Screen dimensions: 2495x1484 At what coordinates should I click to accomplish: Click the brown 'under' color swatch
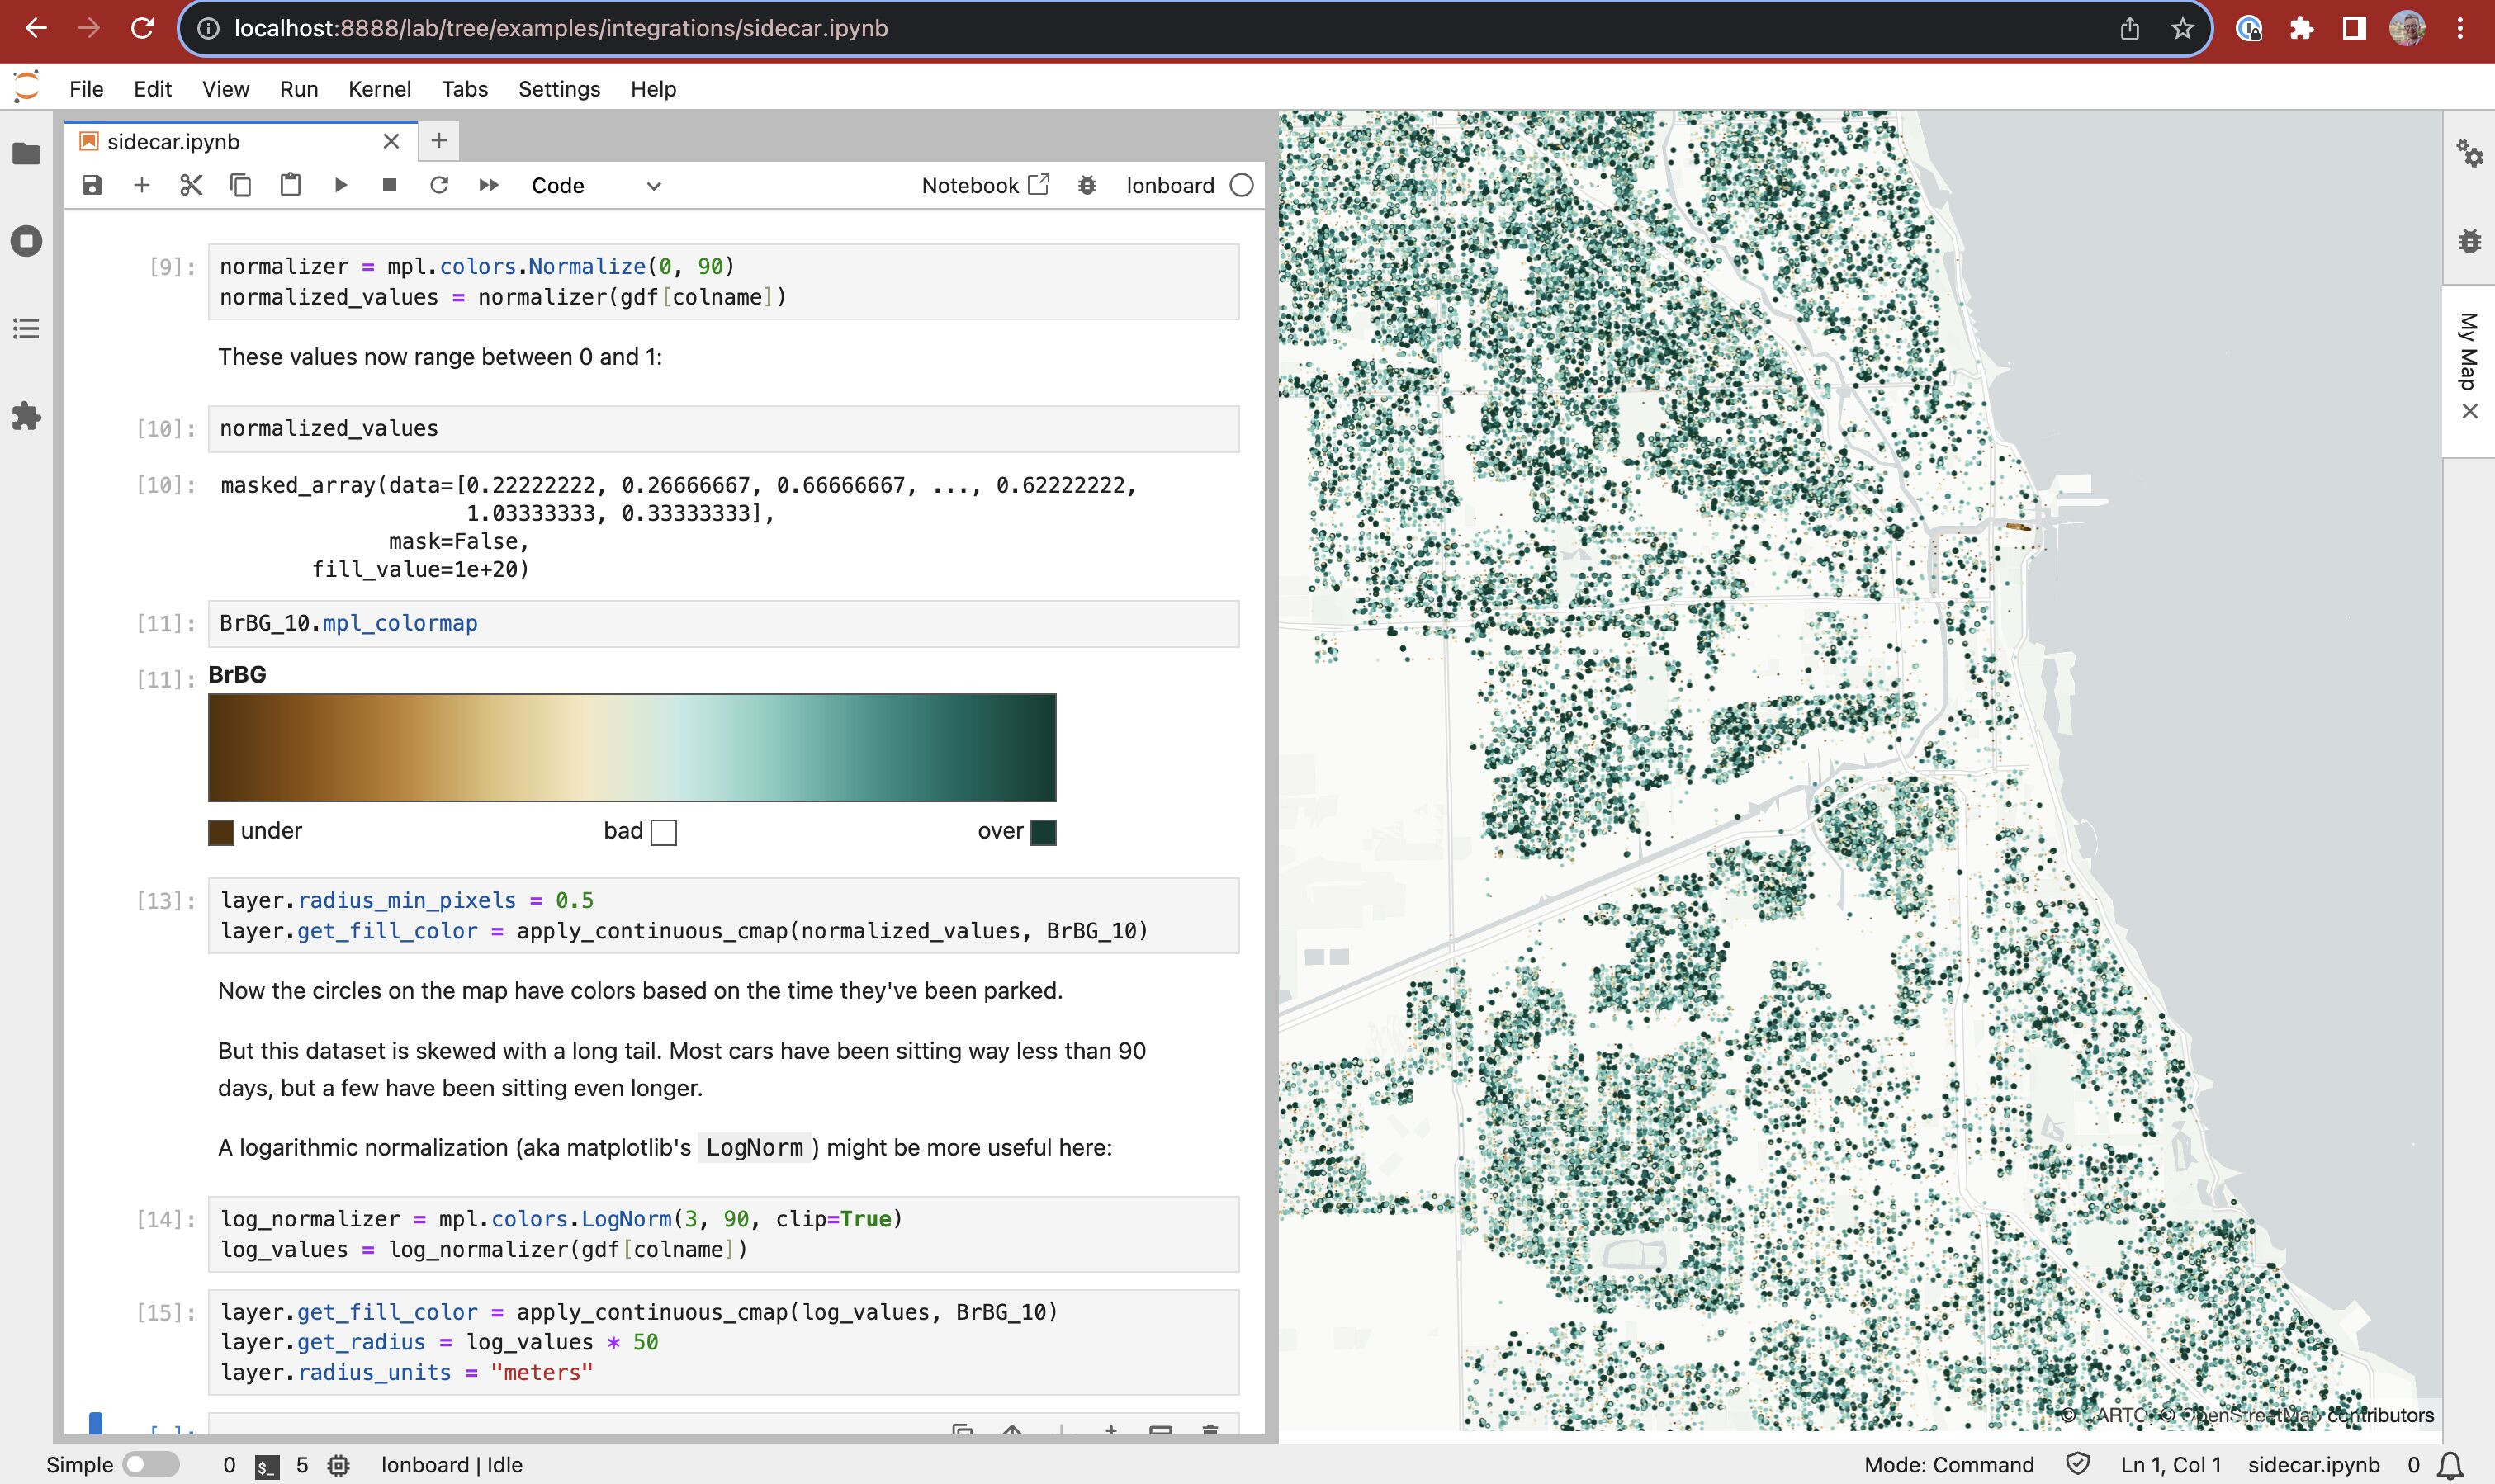(221, 832)
